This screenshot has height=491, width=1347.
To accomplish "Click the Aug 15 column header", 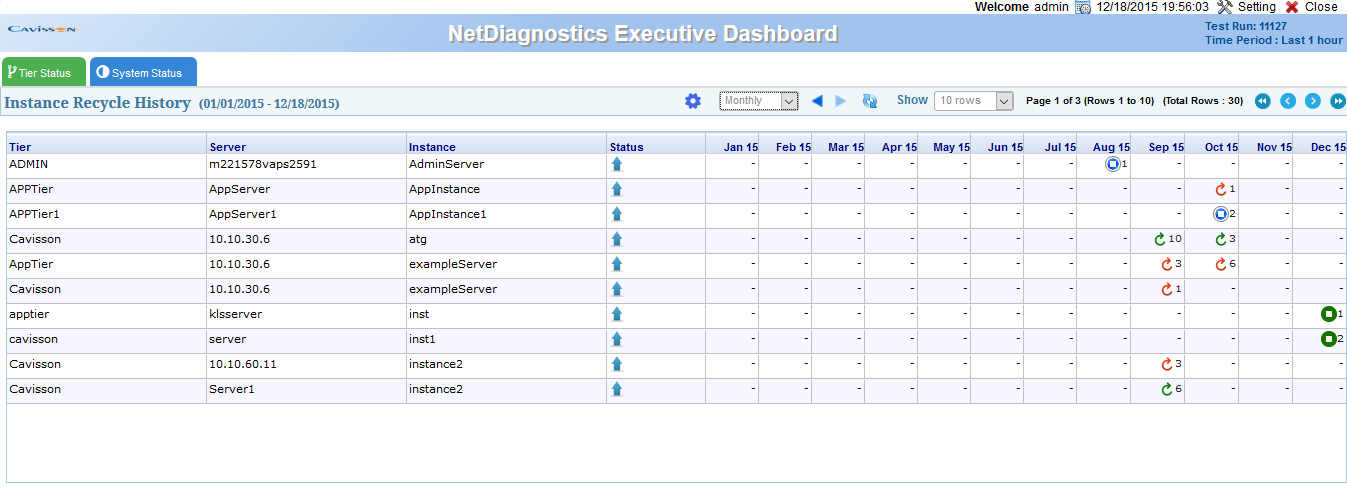I will coord(1111,147).
